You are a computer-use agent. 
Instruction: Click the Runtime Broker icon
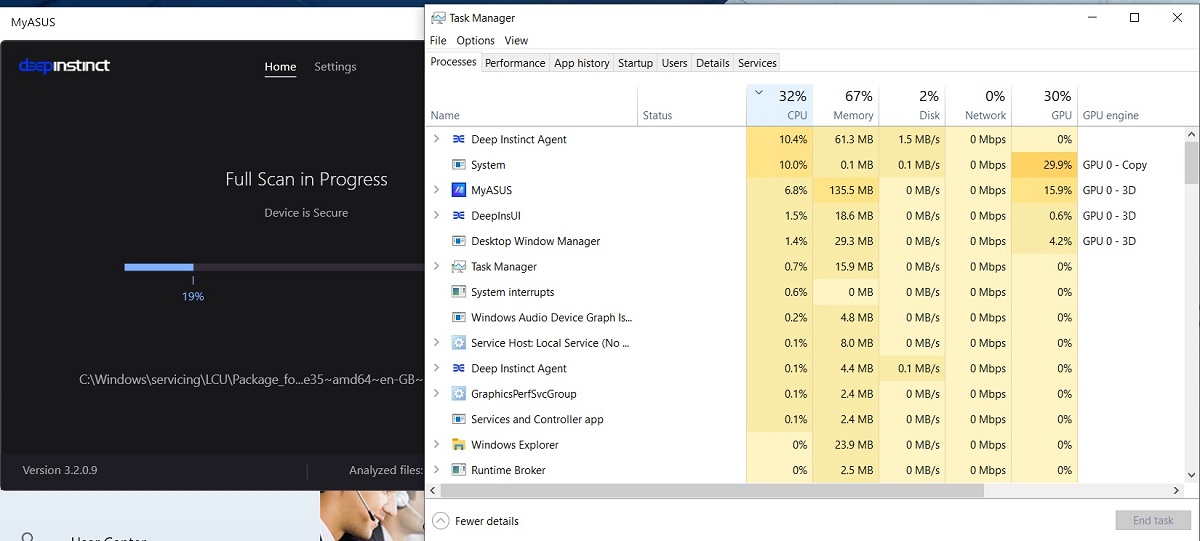pyautogui.click(x=459, y=470)
